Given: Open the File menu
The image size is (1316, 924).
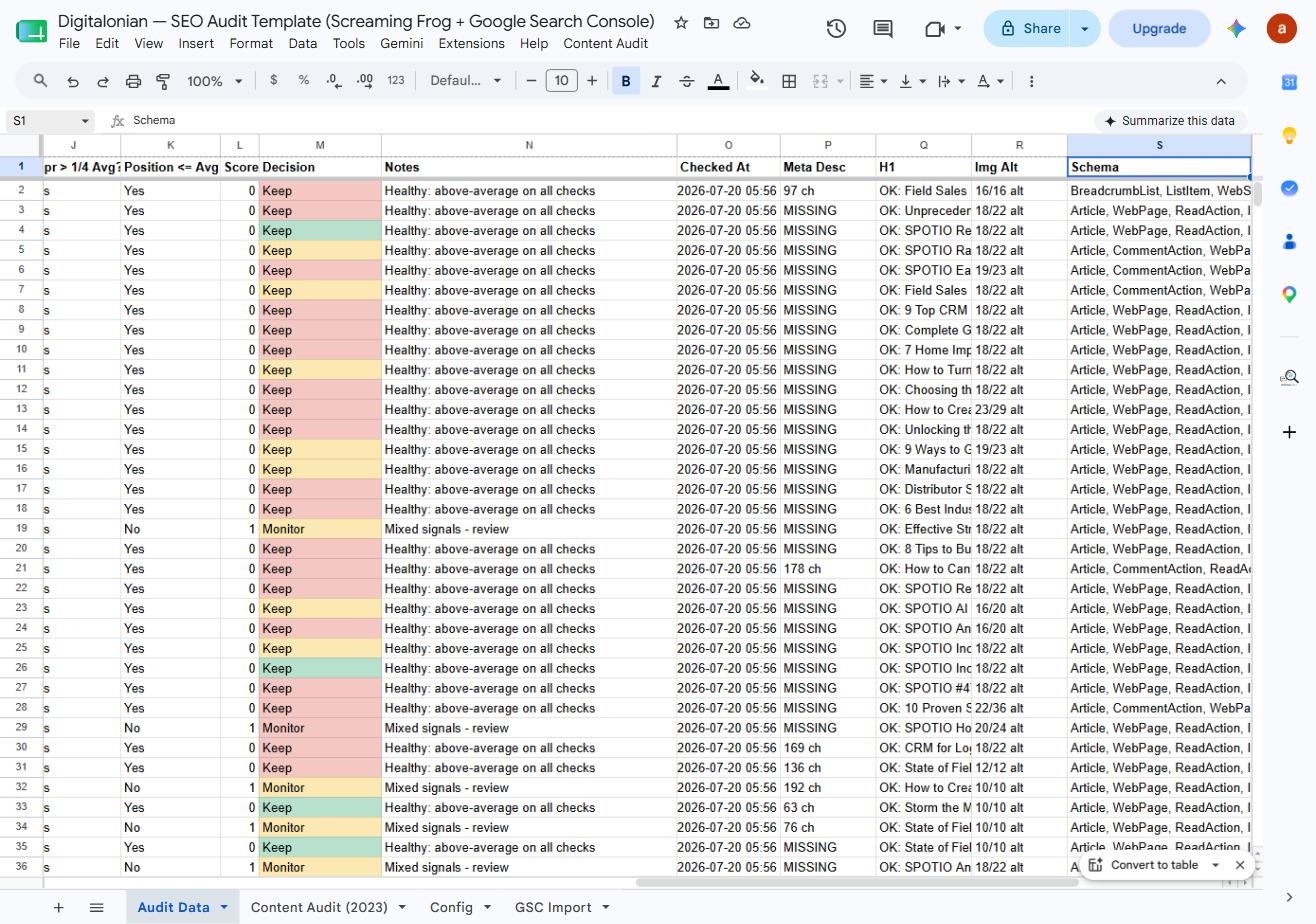Looking at the screenshot, I should coord(69,44).
